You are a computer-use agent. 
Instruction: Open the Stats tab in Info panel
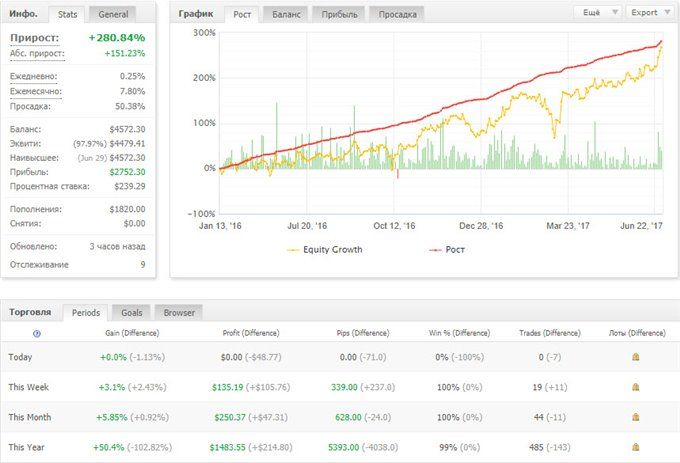pos(68,14)
